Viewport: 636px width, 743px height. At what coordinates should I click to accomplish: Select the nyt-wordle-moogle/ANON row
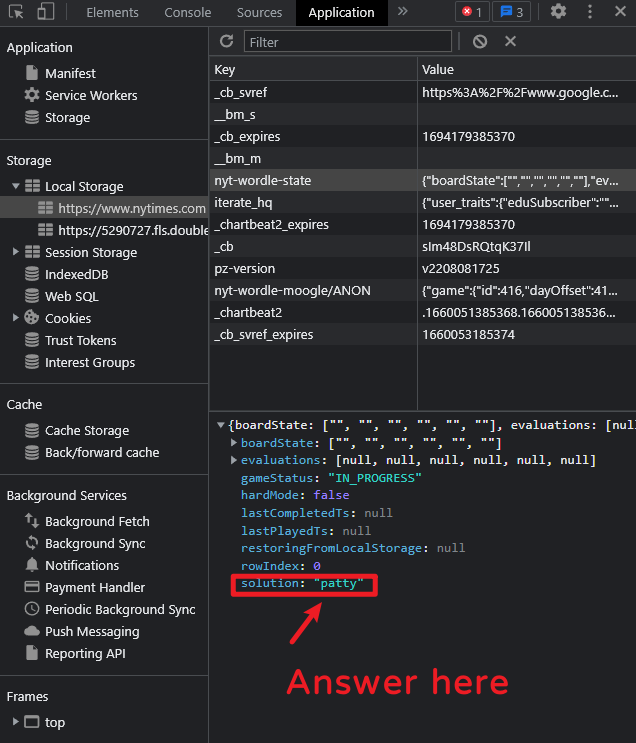tap(292, 290)
